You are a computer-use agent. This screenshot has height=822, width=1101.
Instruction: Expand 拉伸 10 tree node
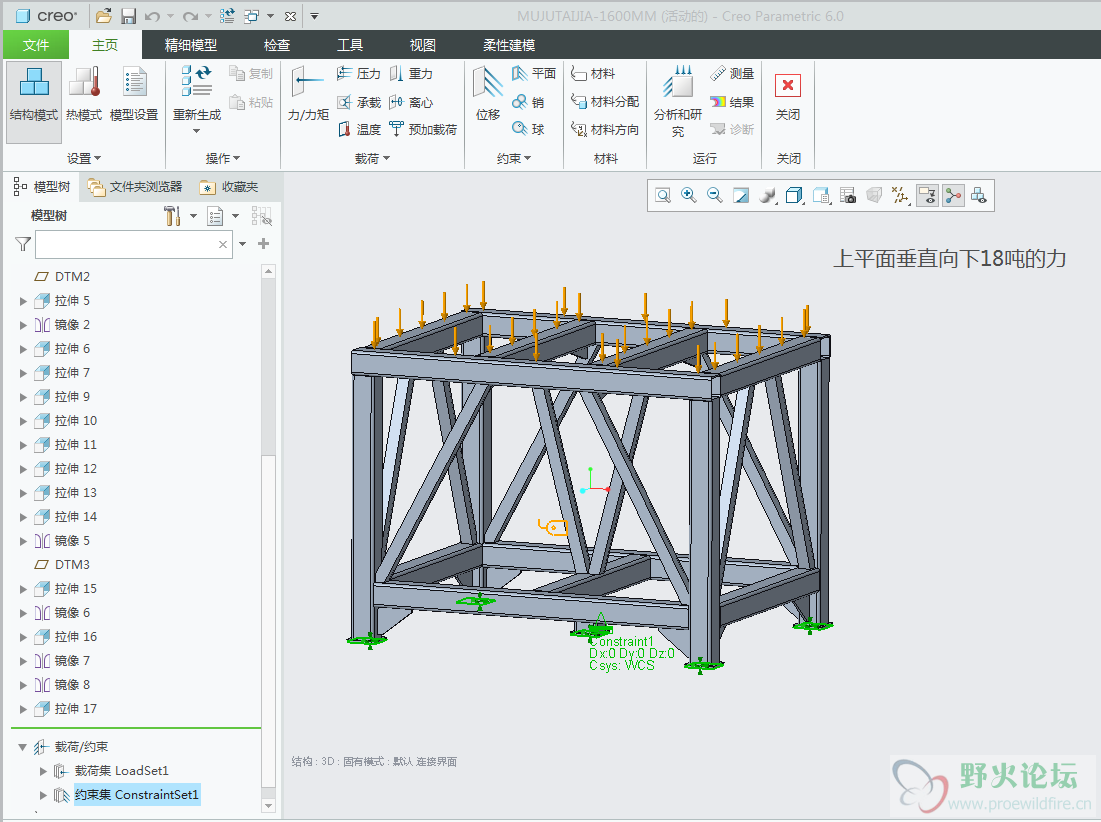tap(23, 421)
